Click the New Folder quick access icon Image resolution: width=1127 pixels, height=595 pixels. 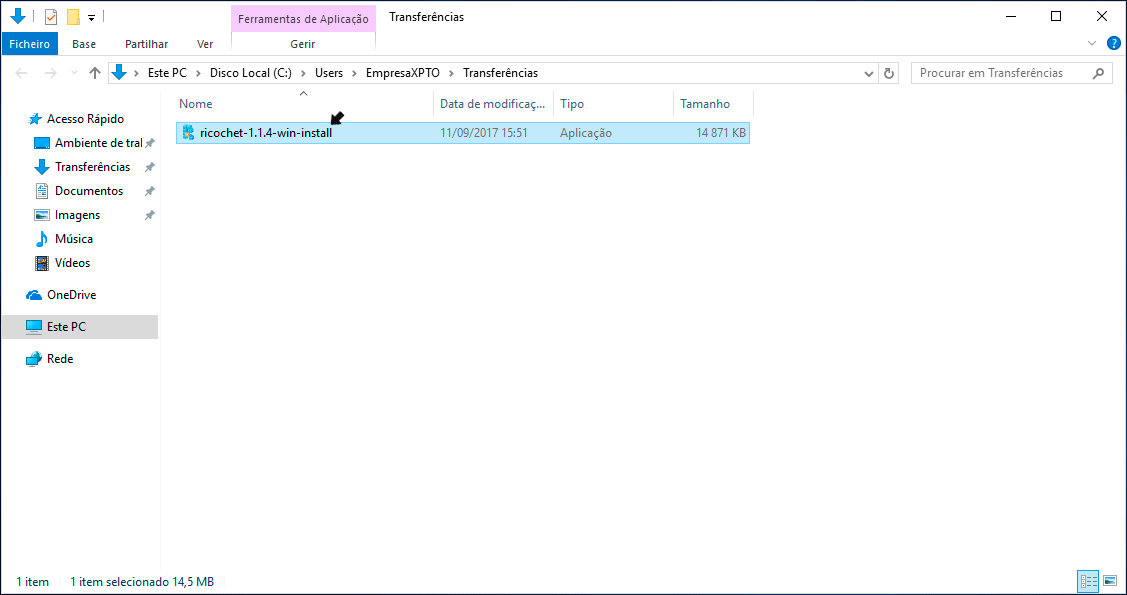coord(73,17)
